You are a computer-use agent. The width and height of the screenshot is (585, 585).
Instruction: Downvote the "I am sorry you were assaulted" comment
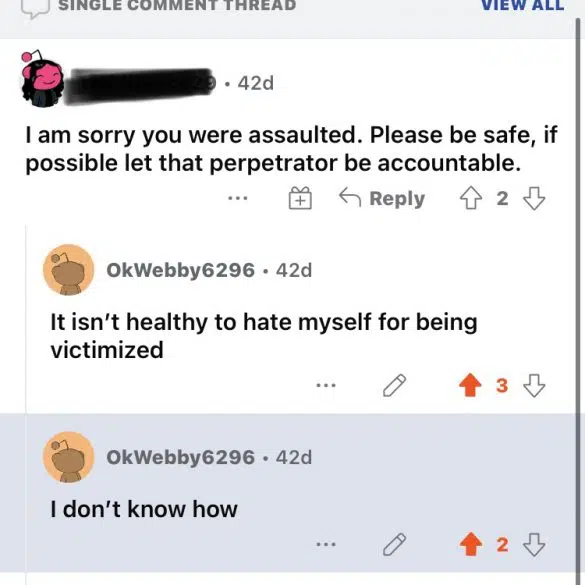pyautogui.click(x=534, y=198)
